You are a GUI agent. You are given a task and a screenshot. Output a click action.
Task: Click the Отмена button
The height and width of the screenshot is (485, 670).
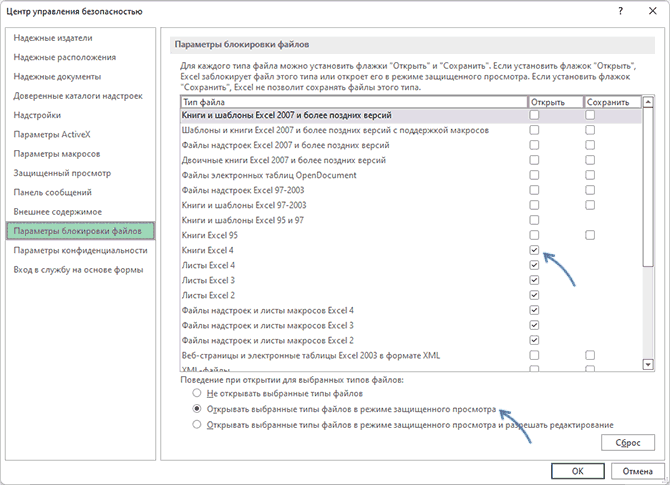(x=638, y=471)
